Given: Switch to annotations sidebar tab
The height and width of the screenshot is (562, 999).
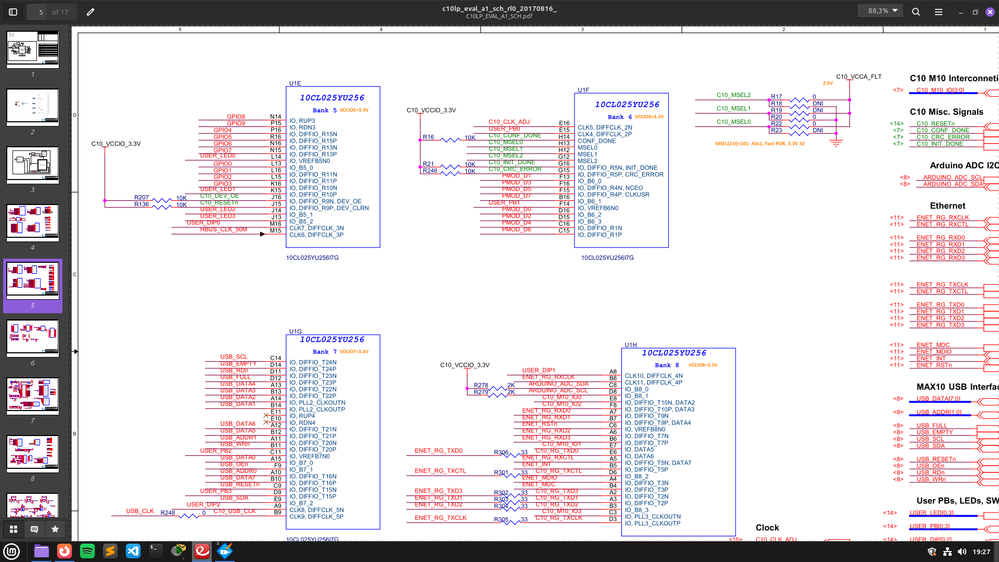Looking at the screenshot, I should pos(34,529).
